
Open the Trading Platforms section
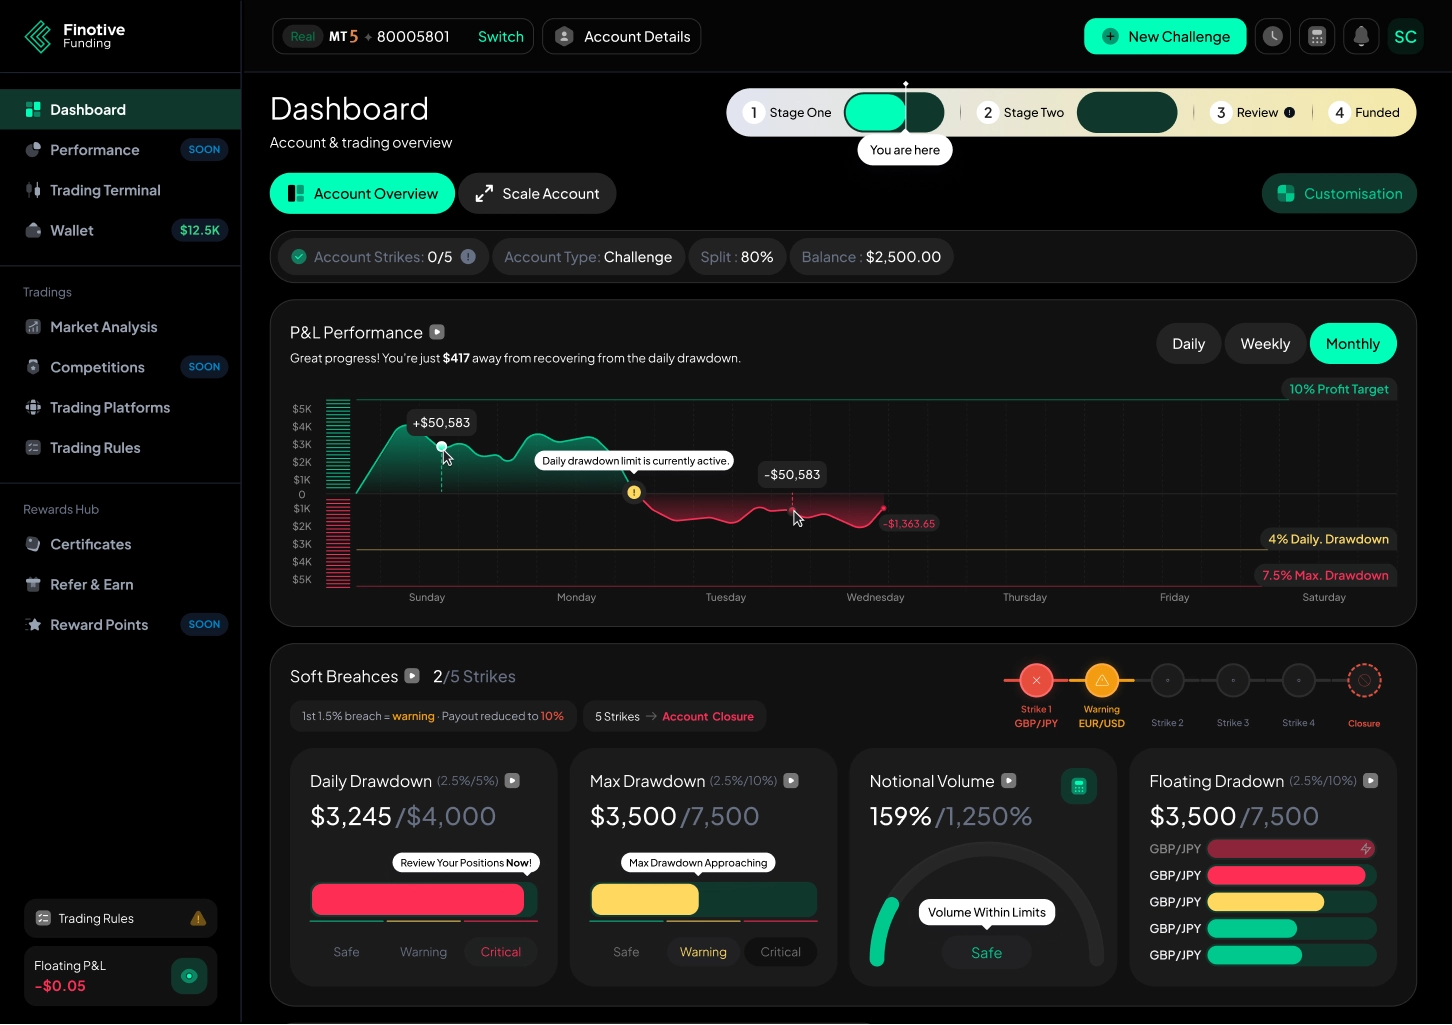tap(110, 407)
